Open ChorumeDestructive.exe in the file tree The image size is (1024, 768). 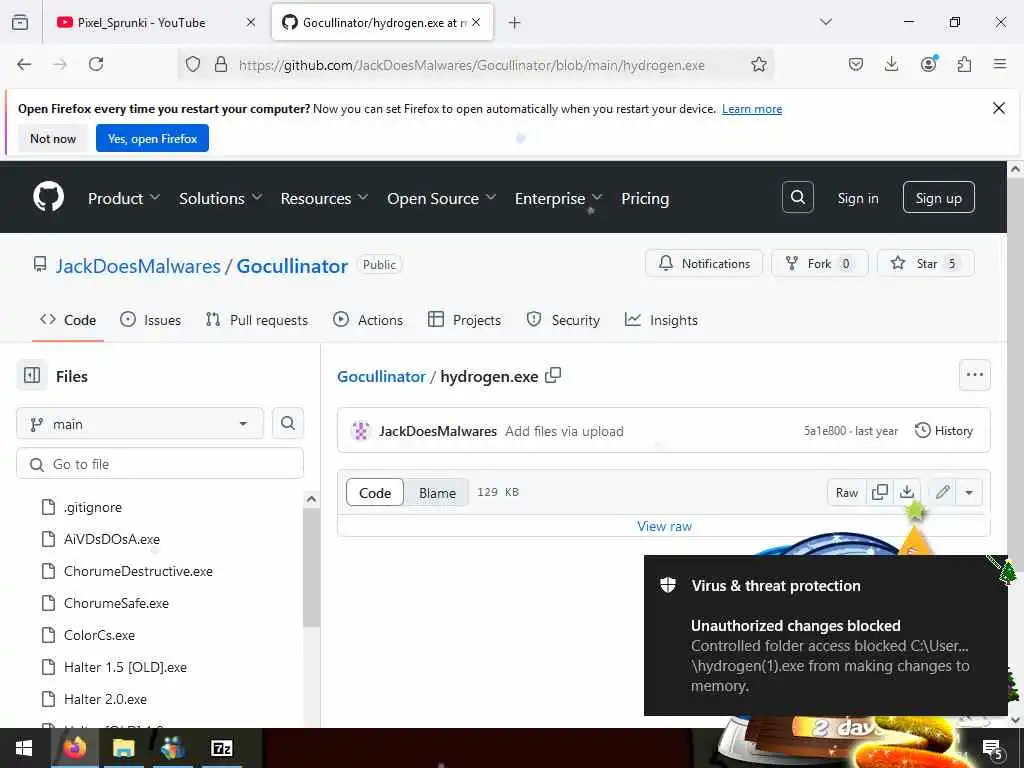point(138,571)
